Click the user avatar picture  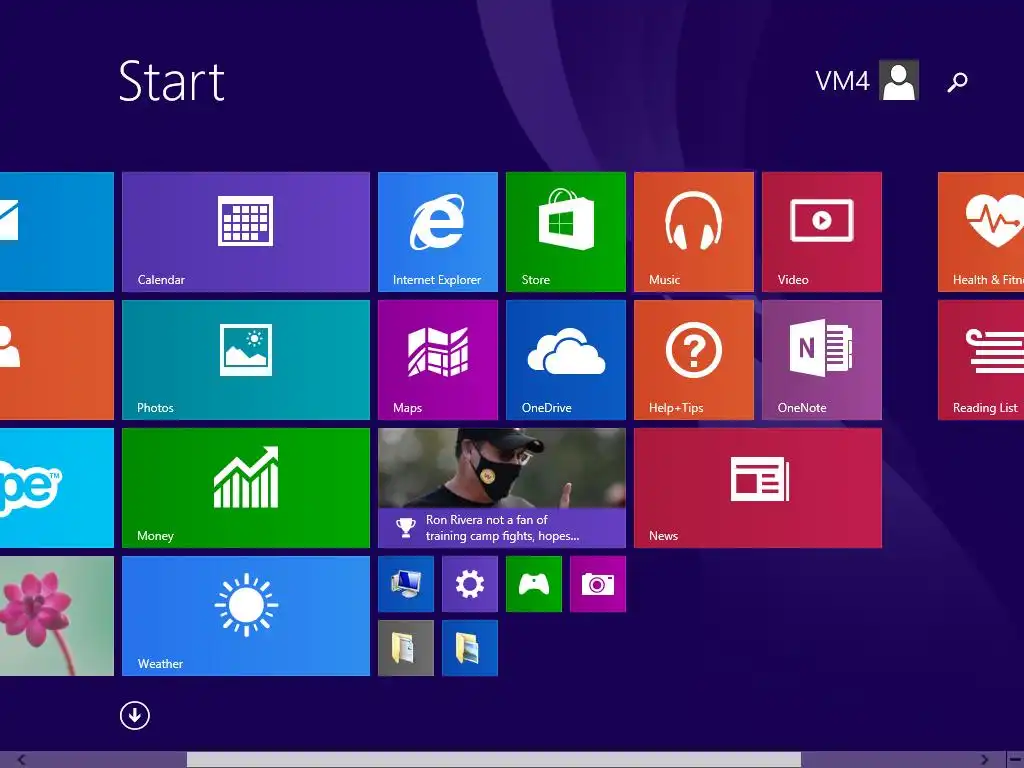pyautogui.click(x=899, y=80)
